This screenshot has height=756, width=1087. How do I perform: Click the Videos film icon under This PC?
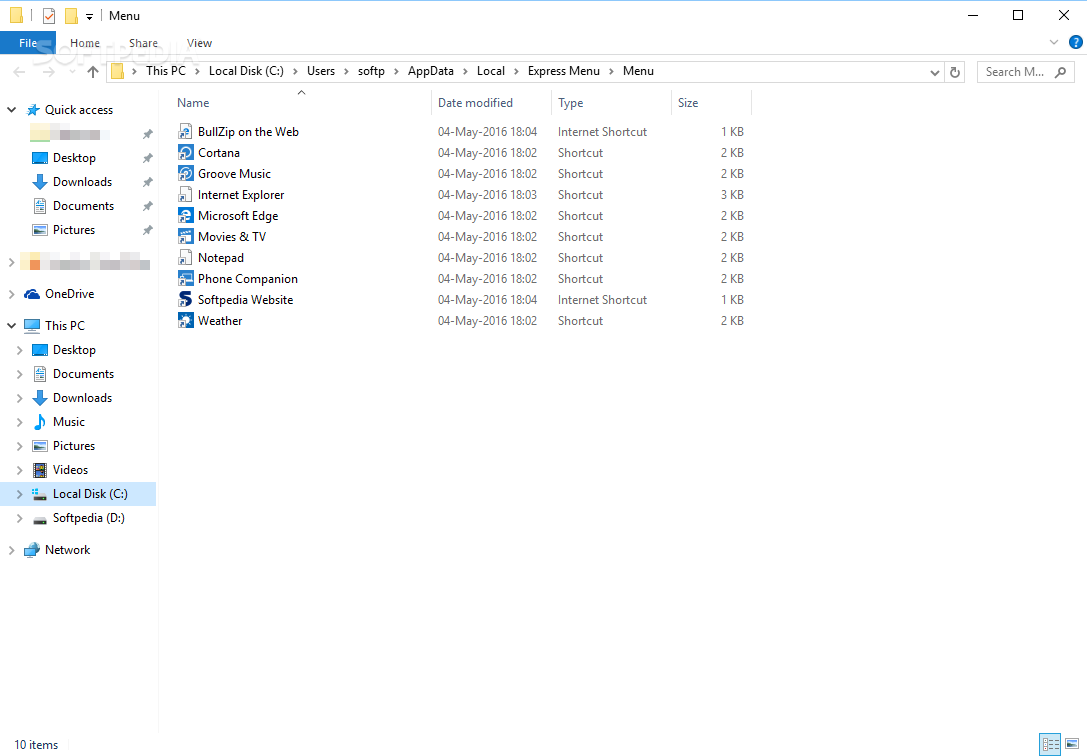(40, 470)
